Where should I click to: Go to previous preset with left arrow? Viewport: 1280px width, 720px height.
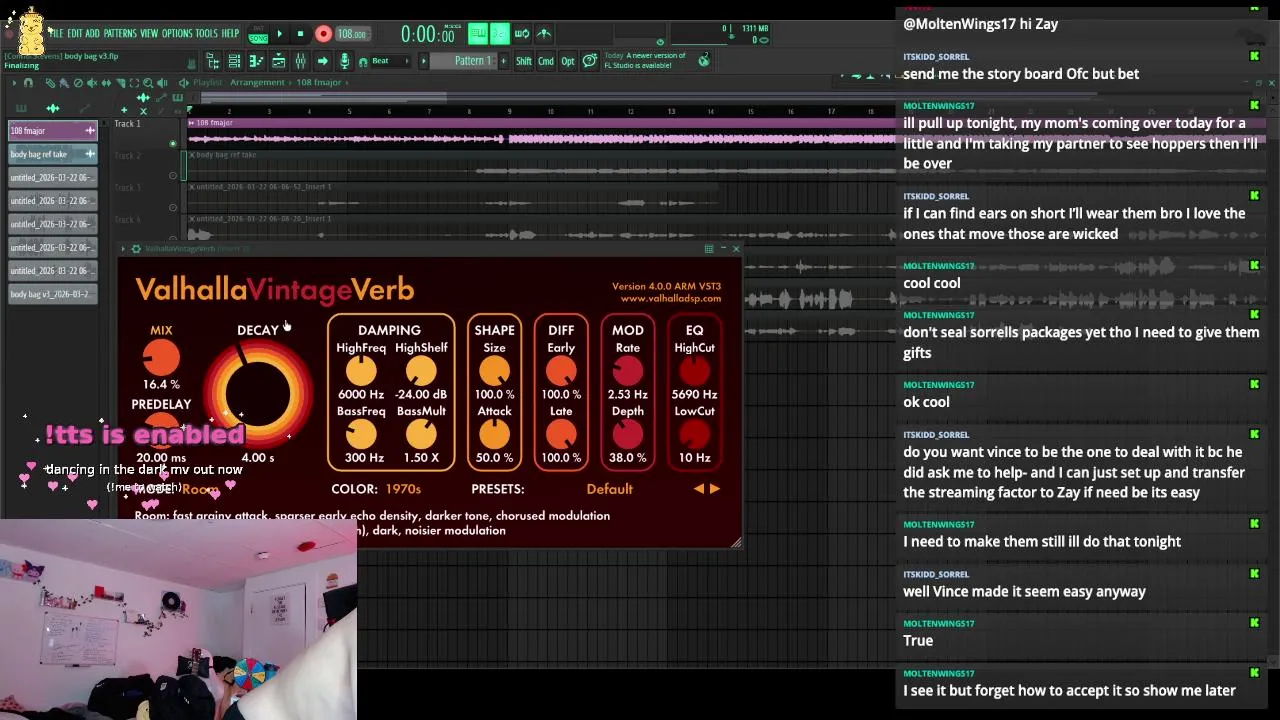(699, 489)
